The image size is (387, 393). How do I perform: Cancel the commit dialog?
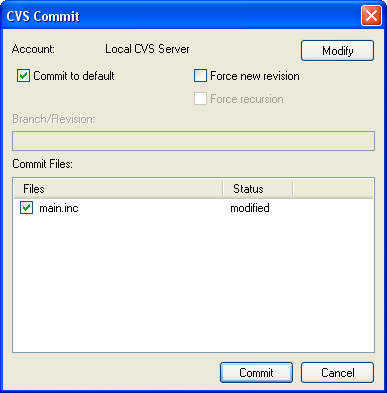pyautogui.click(x=337, y=373)
